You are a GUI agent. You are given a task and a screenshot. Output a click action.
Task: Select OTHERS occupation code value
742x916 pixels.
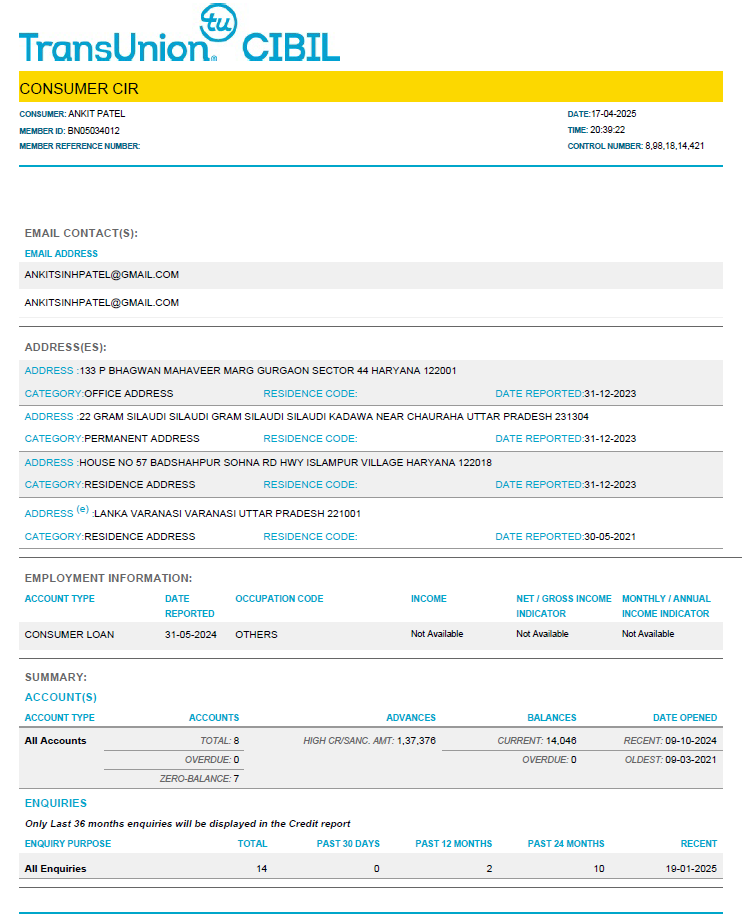(256, 634)
